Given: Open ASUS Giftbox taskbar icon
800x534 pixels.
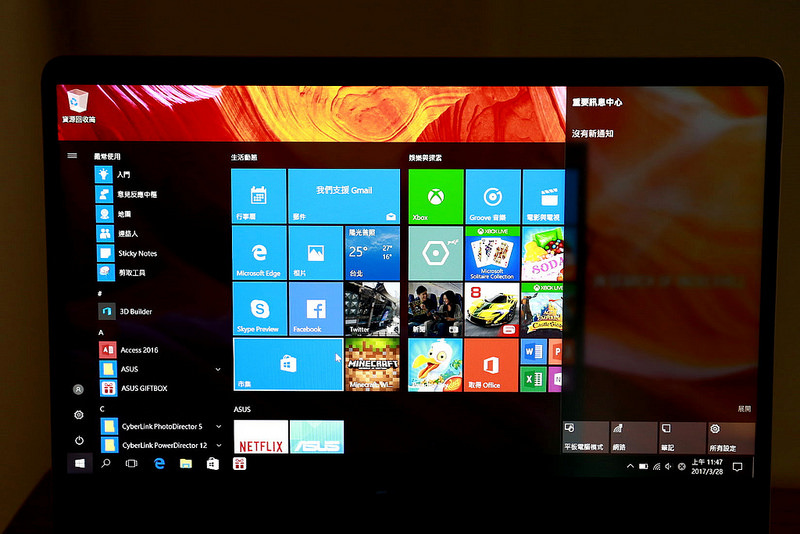Looking at the screenshot, I should point(239,463).
